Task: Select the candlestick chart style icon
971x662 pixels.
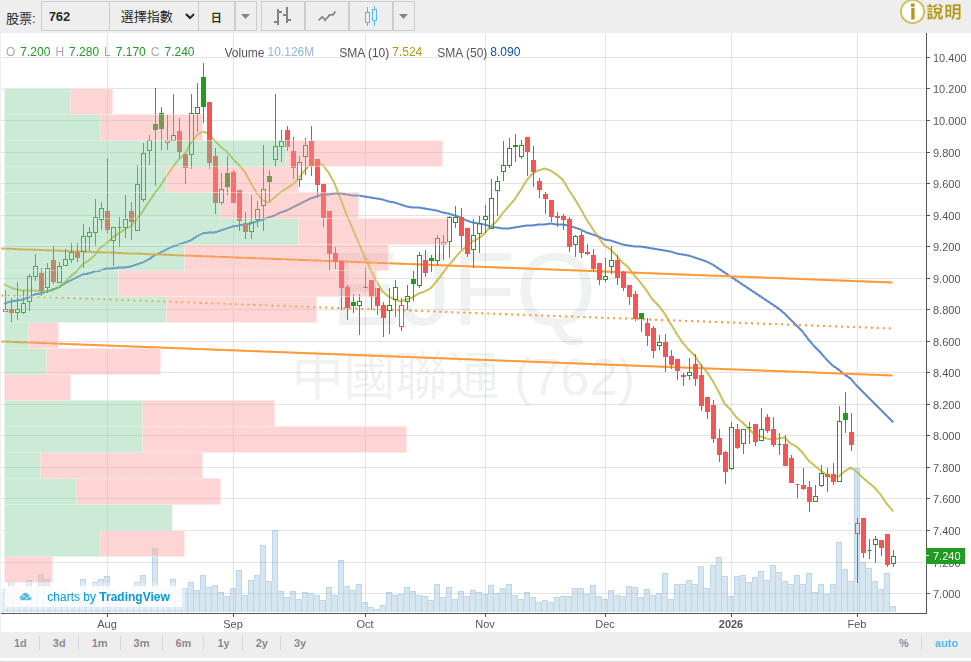Action: pyautogui.click(x=371, y=16)
